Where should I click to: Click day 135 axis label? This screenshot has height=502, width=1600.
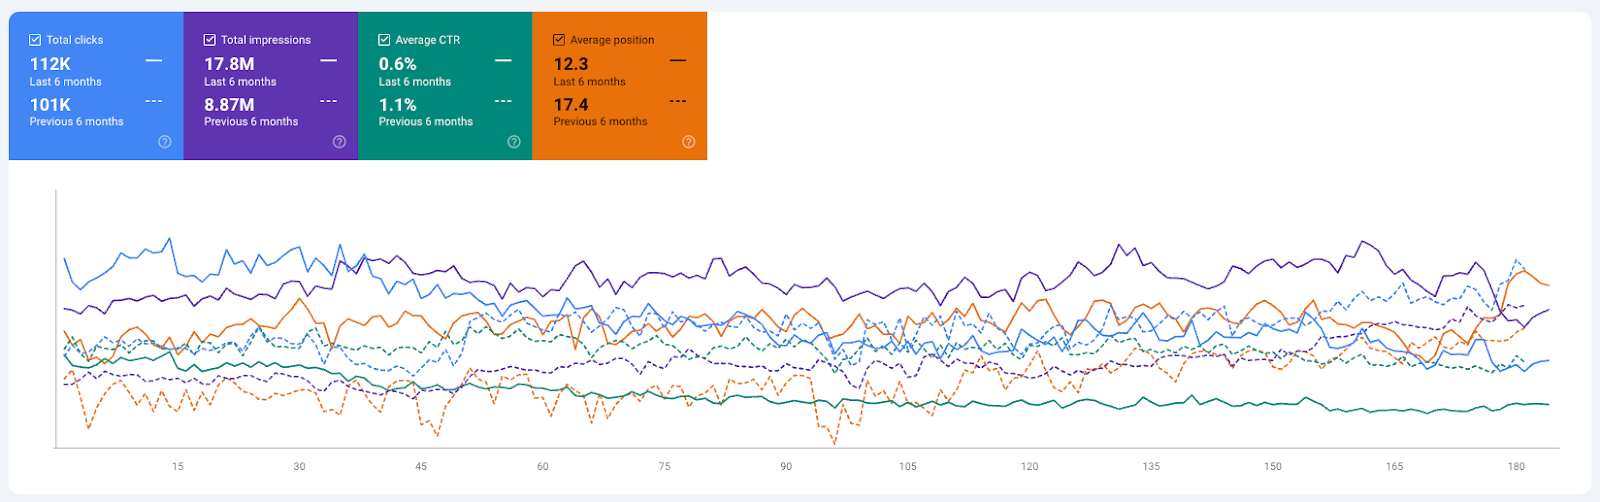point(1151,466)
